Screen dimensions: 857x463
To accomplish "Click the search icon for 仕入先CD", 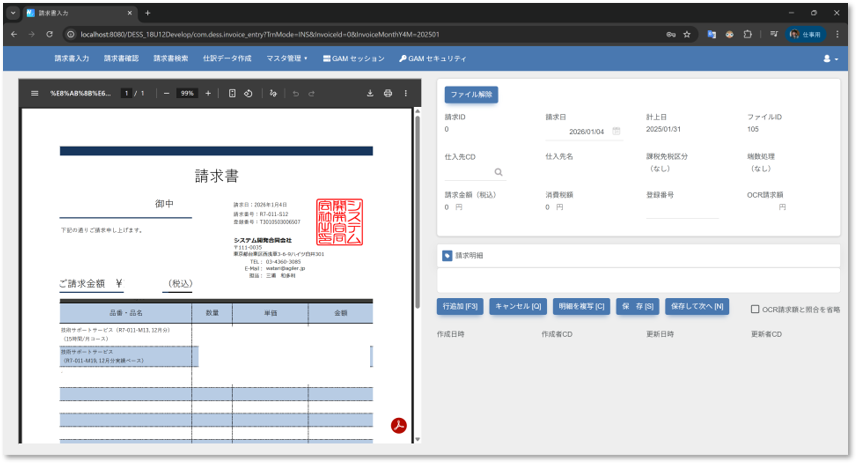I will coord(497,172).
